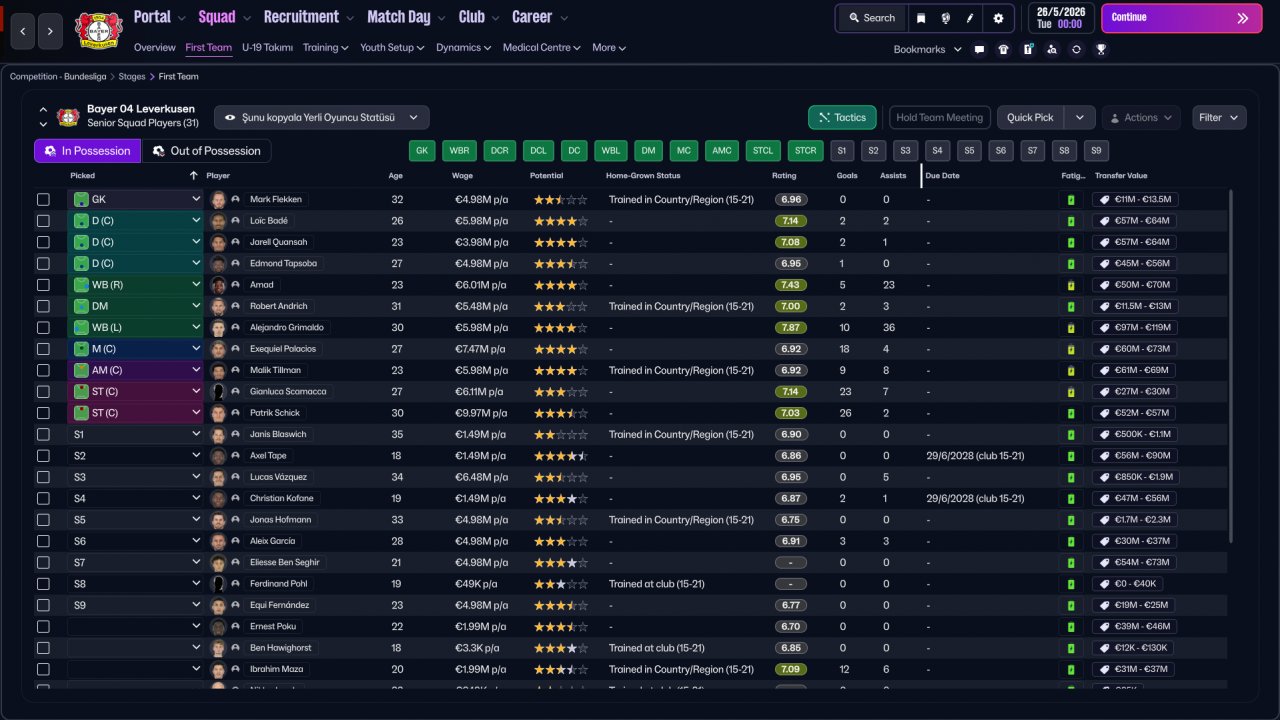
Task: Click the person icon beside Patrik Schick's name
Action: click(x=236, y=413)
